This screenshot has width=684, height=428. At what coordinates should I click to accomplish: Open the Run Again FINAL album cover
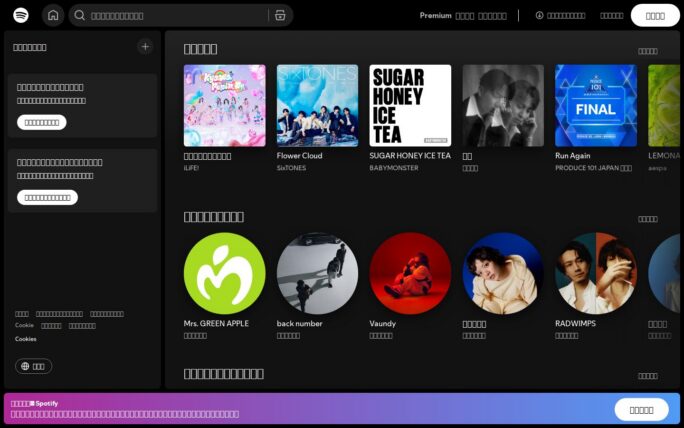pyautogui.click(x=596, y=106)
